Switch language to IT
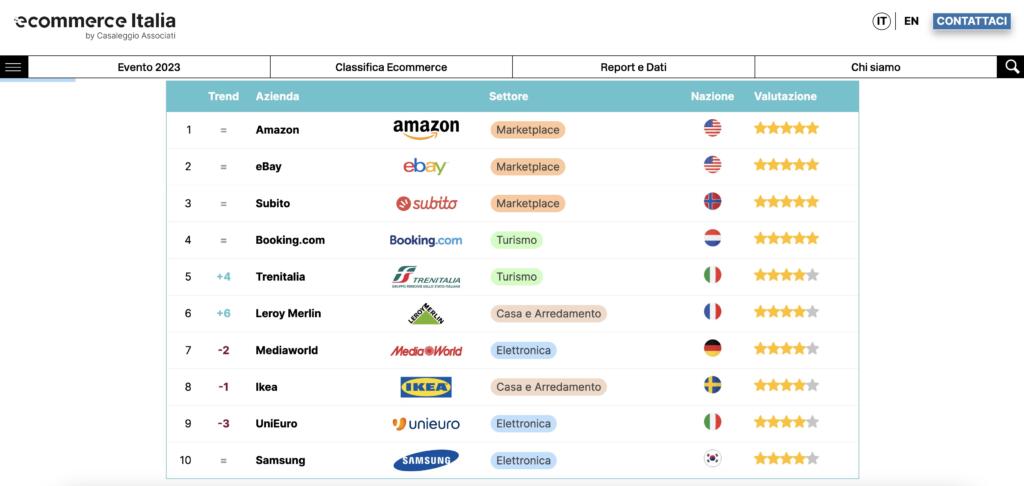The height and width of the screenshot is (486, 1024). pyautogui.click(x=882, y=21)
